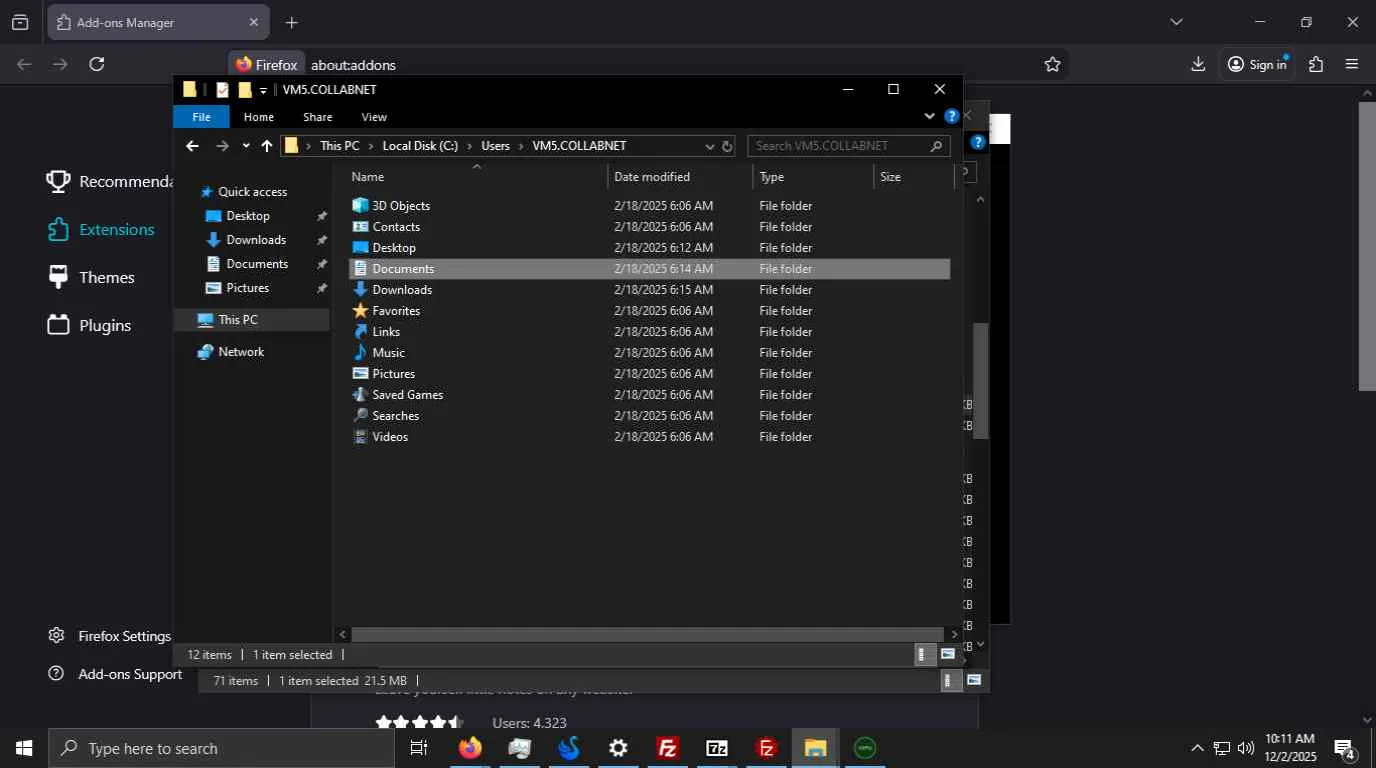
Task: Click Local Disk (C:) in the breadcrumb
Action: [x=420, y=146]
